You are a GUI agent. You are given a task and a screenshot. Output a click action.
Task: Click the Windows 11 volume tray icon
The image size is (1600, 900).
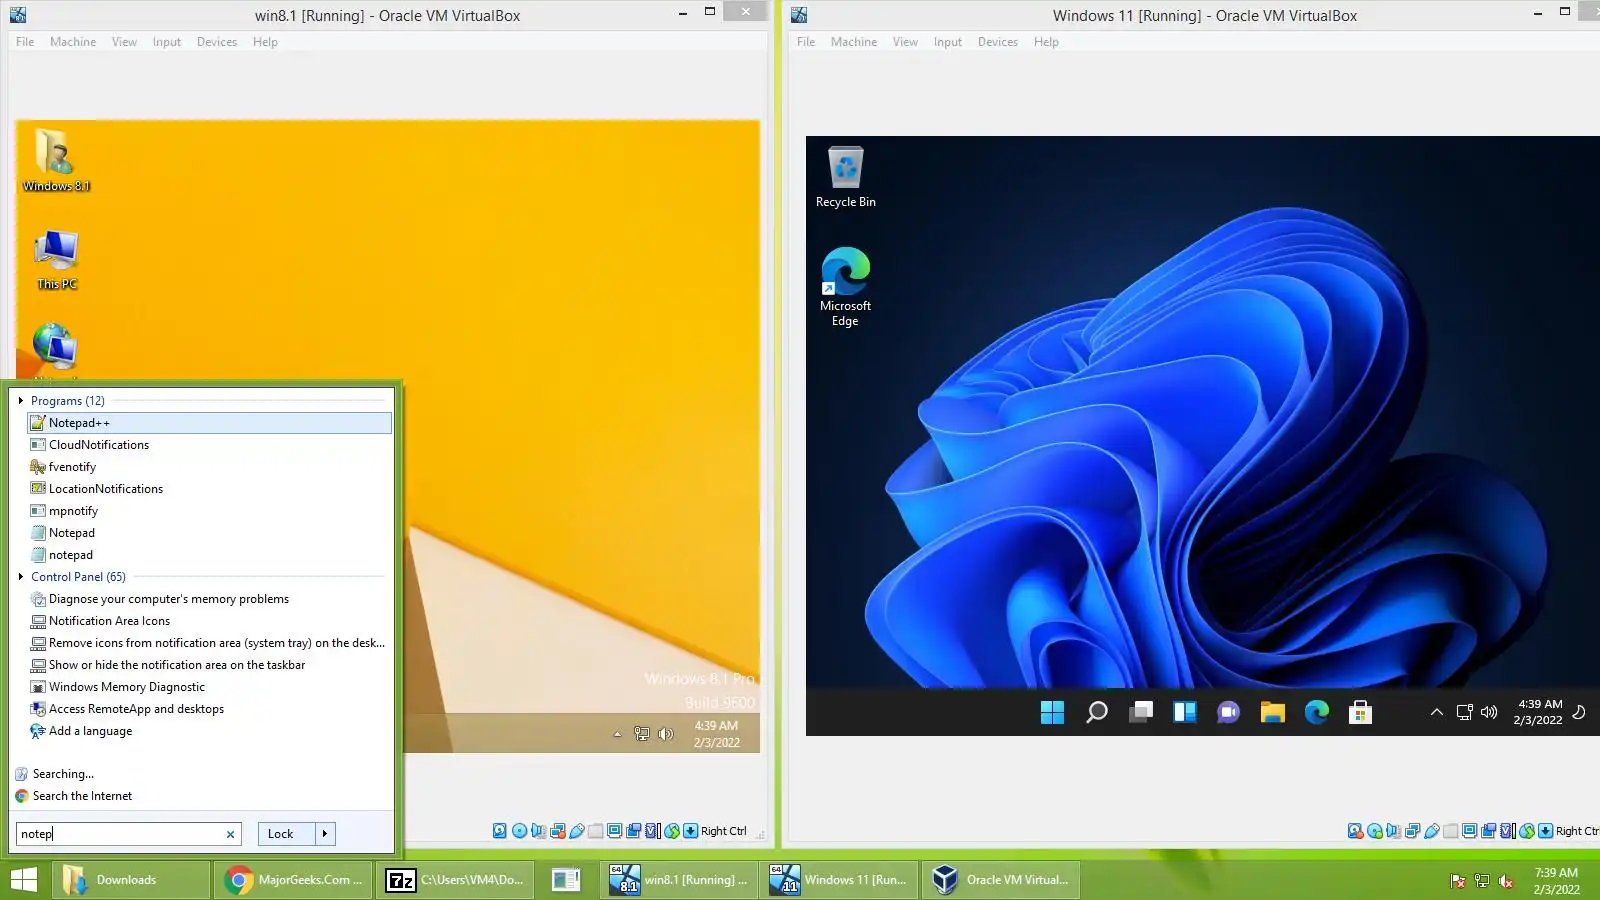[x=1489, y=712]
